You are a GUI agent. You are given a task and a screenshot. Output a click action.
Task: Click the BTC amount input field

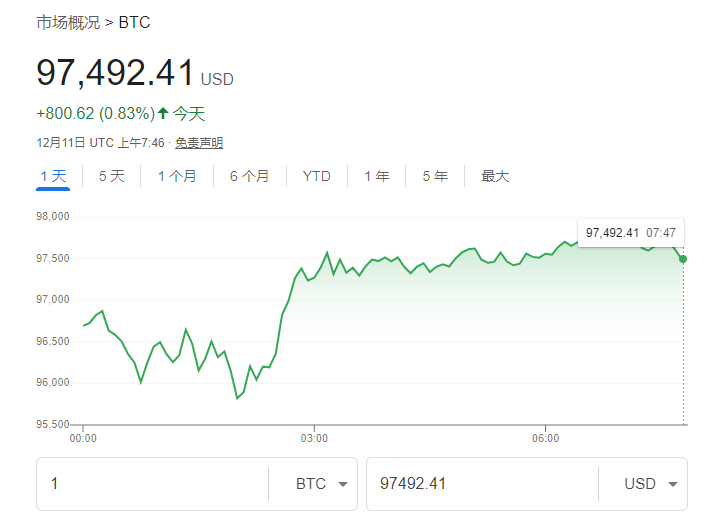pos(150,484)
